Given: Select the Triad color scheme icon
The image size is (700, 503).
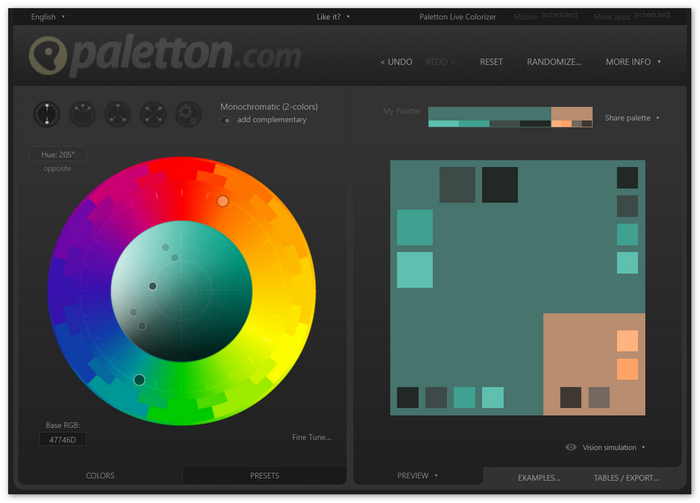Looking at the screenshot, I should coord(118,114).
